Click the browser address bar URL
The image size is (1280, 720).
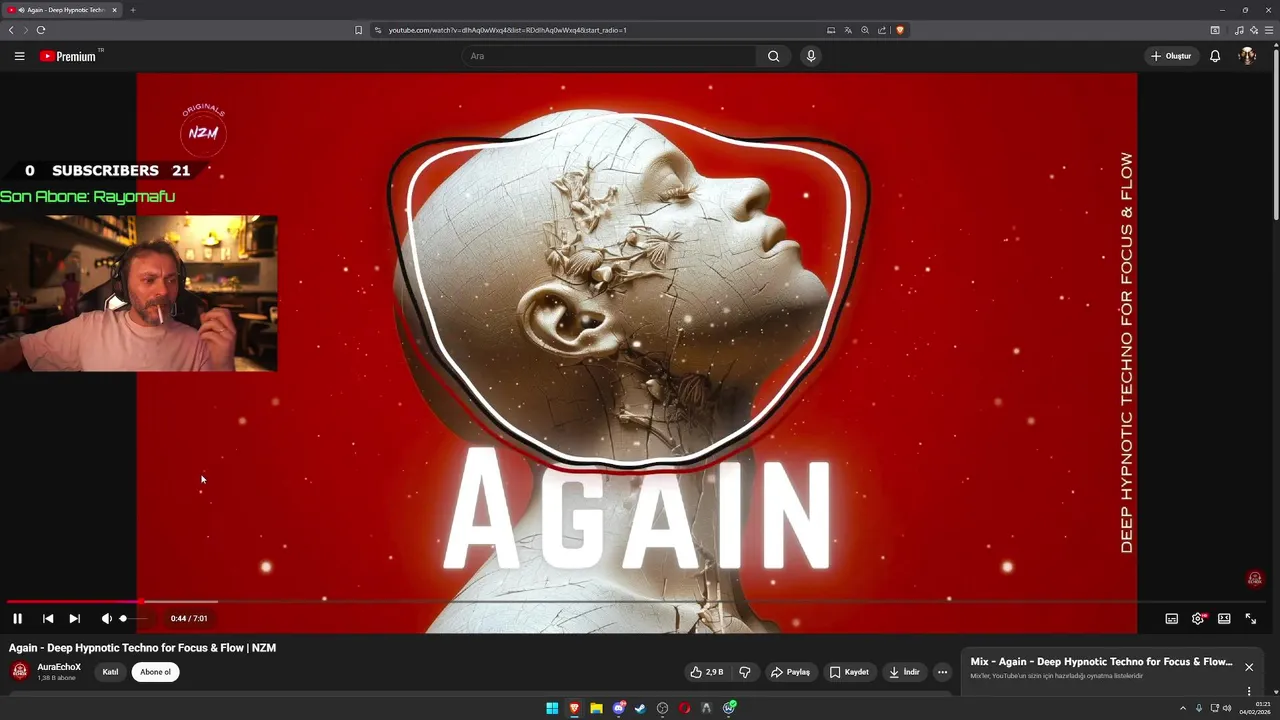[507, 30]
